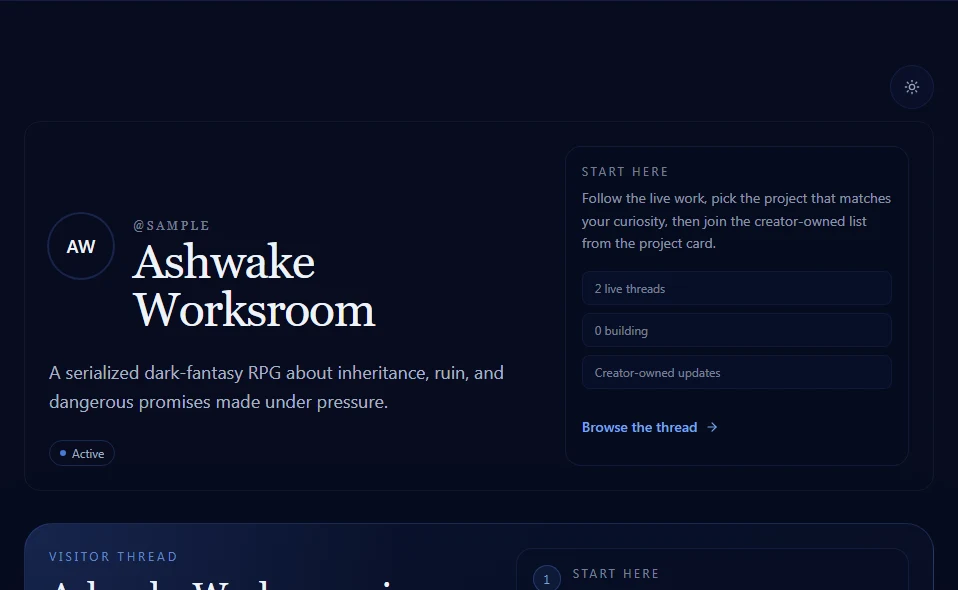Click the VISITOR THREAD label
The height and width of the screenshot is (590, 958).
[113, 557]
